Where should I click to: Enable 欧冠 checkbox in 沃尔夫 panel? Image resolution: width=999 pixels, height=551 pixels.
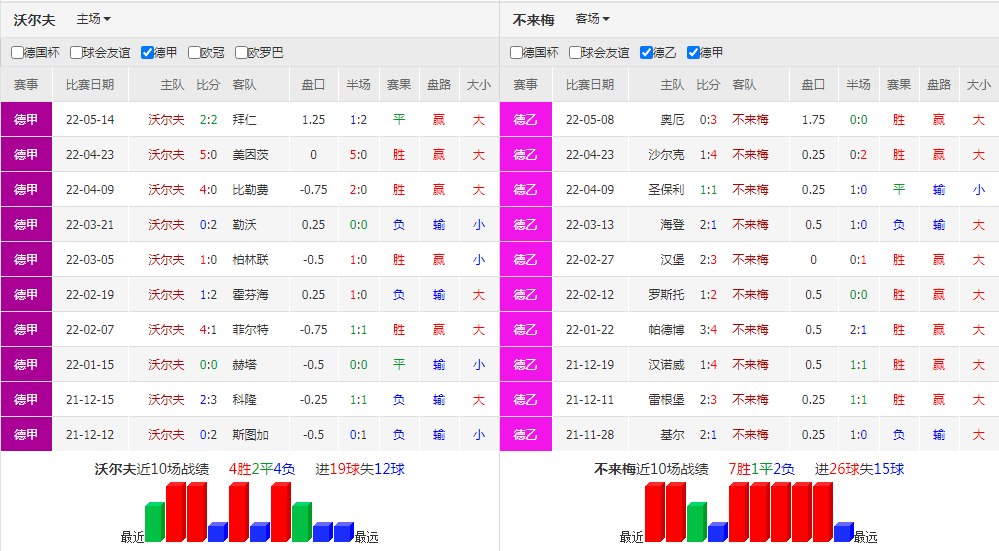pyautogui.click(x=194, y=52)
